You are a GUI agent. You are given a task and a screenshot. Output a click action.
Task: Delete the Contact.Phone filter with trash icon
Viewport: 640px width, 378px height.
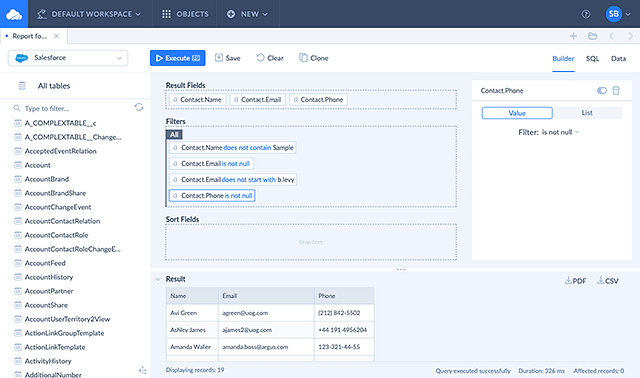[x=616, y=91]
